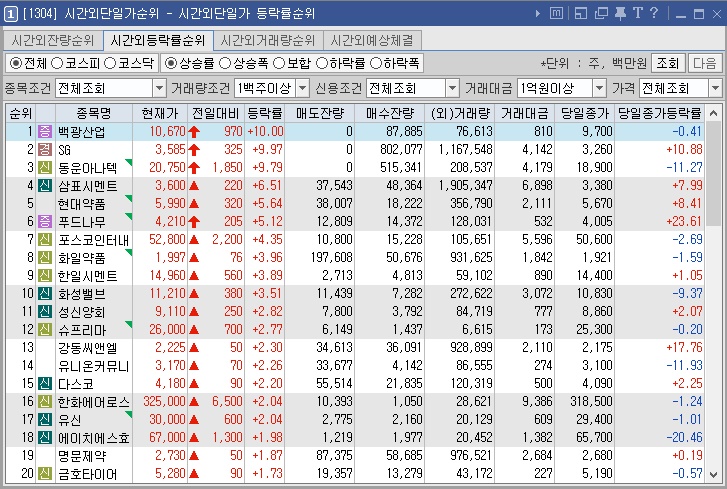This screenshot has height=489, width=727.
Task: Click the 종목명 column header
Action: [94, 113]
